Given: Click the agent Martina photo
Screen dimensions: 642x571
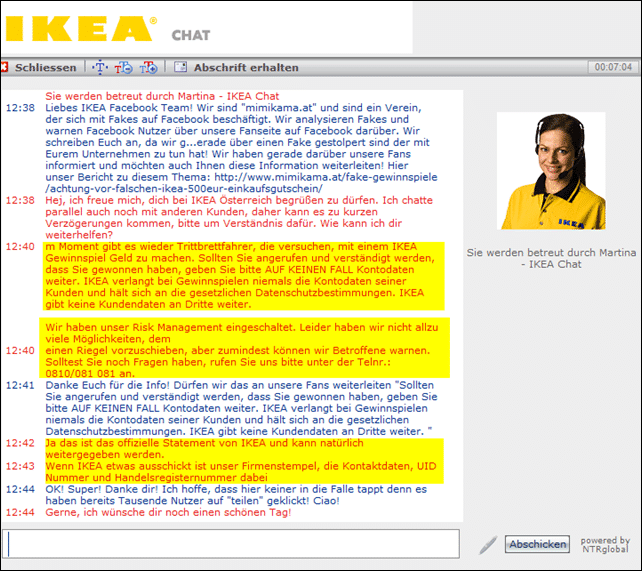Looking at the screenshot, I should pos(551,171).
